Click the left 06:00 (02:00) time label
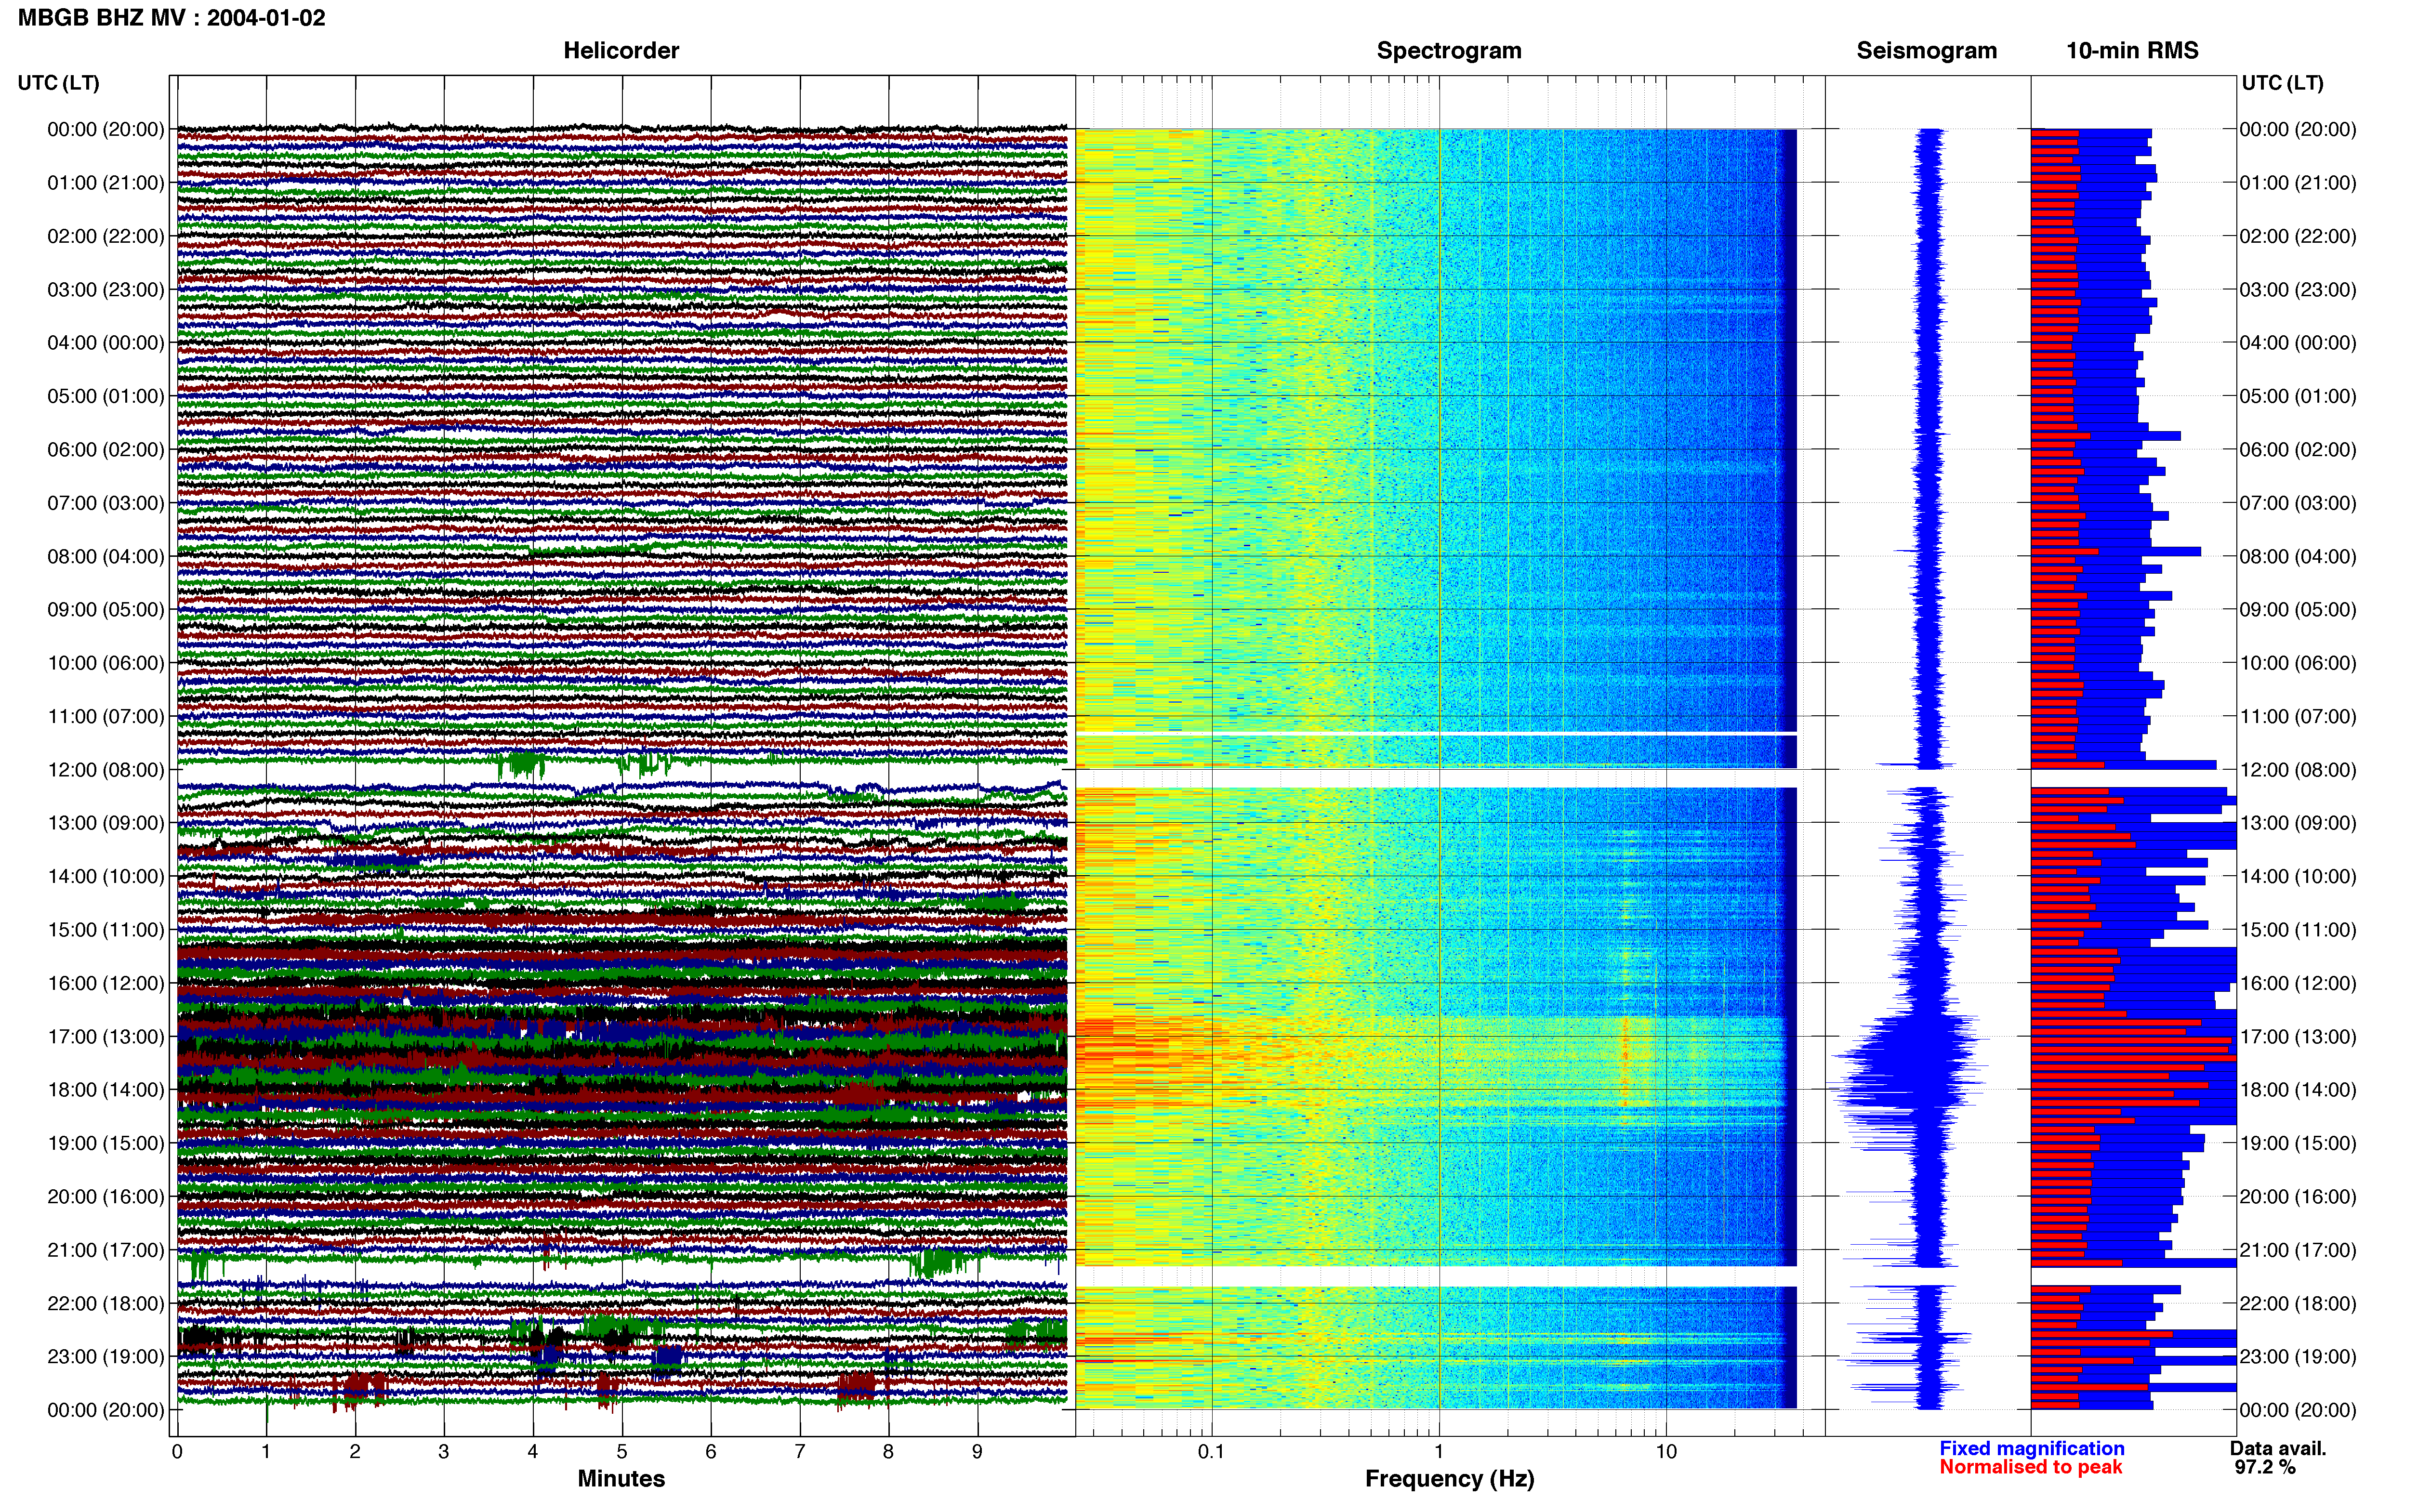 [x=106, y=450]
